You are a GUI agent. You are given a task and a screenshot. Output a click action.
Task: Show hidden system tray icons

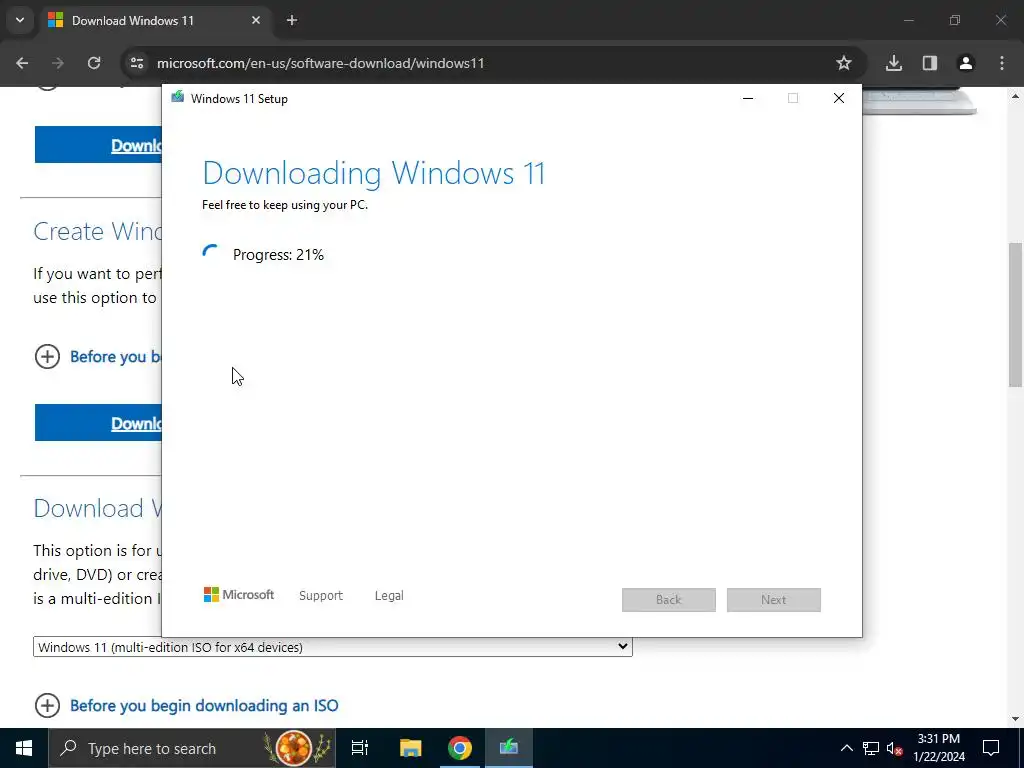(846, 748)
